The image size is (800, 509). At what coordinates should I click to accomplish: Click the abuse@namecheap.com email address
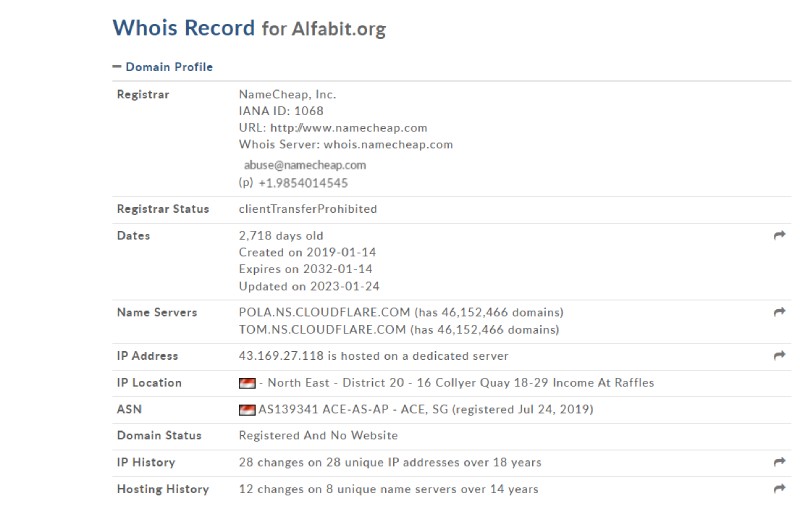coord(305,165)
